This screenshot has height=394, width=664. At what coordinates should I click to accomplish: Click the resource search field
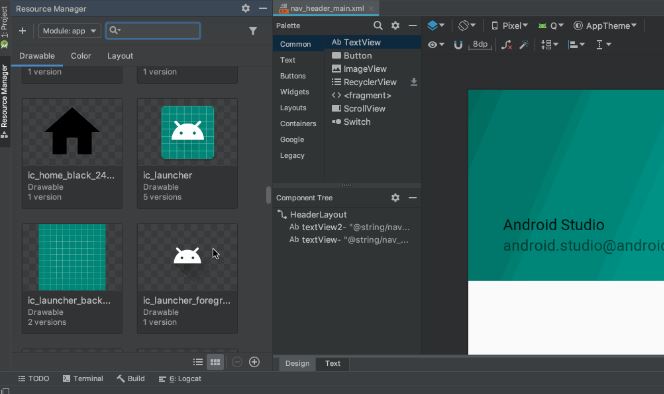pos(153,31)
